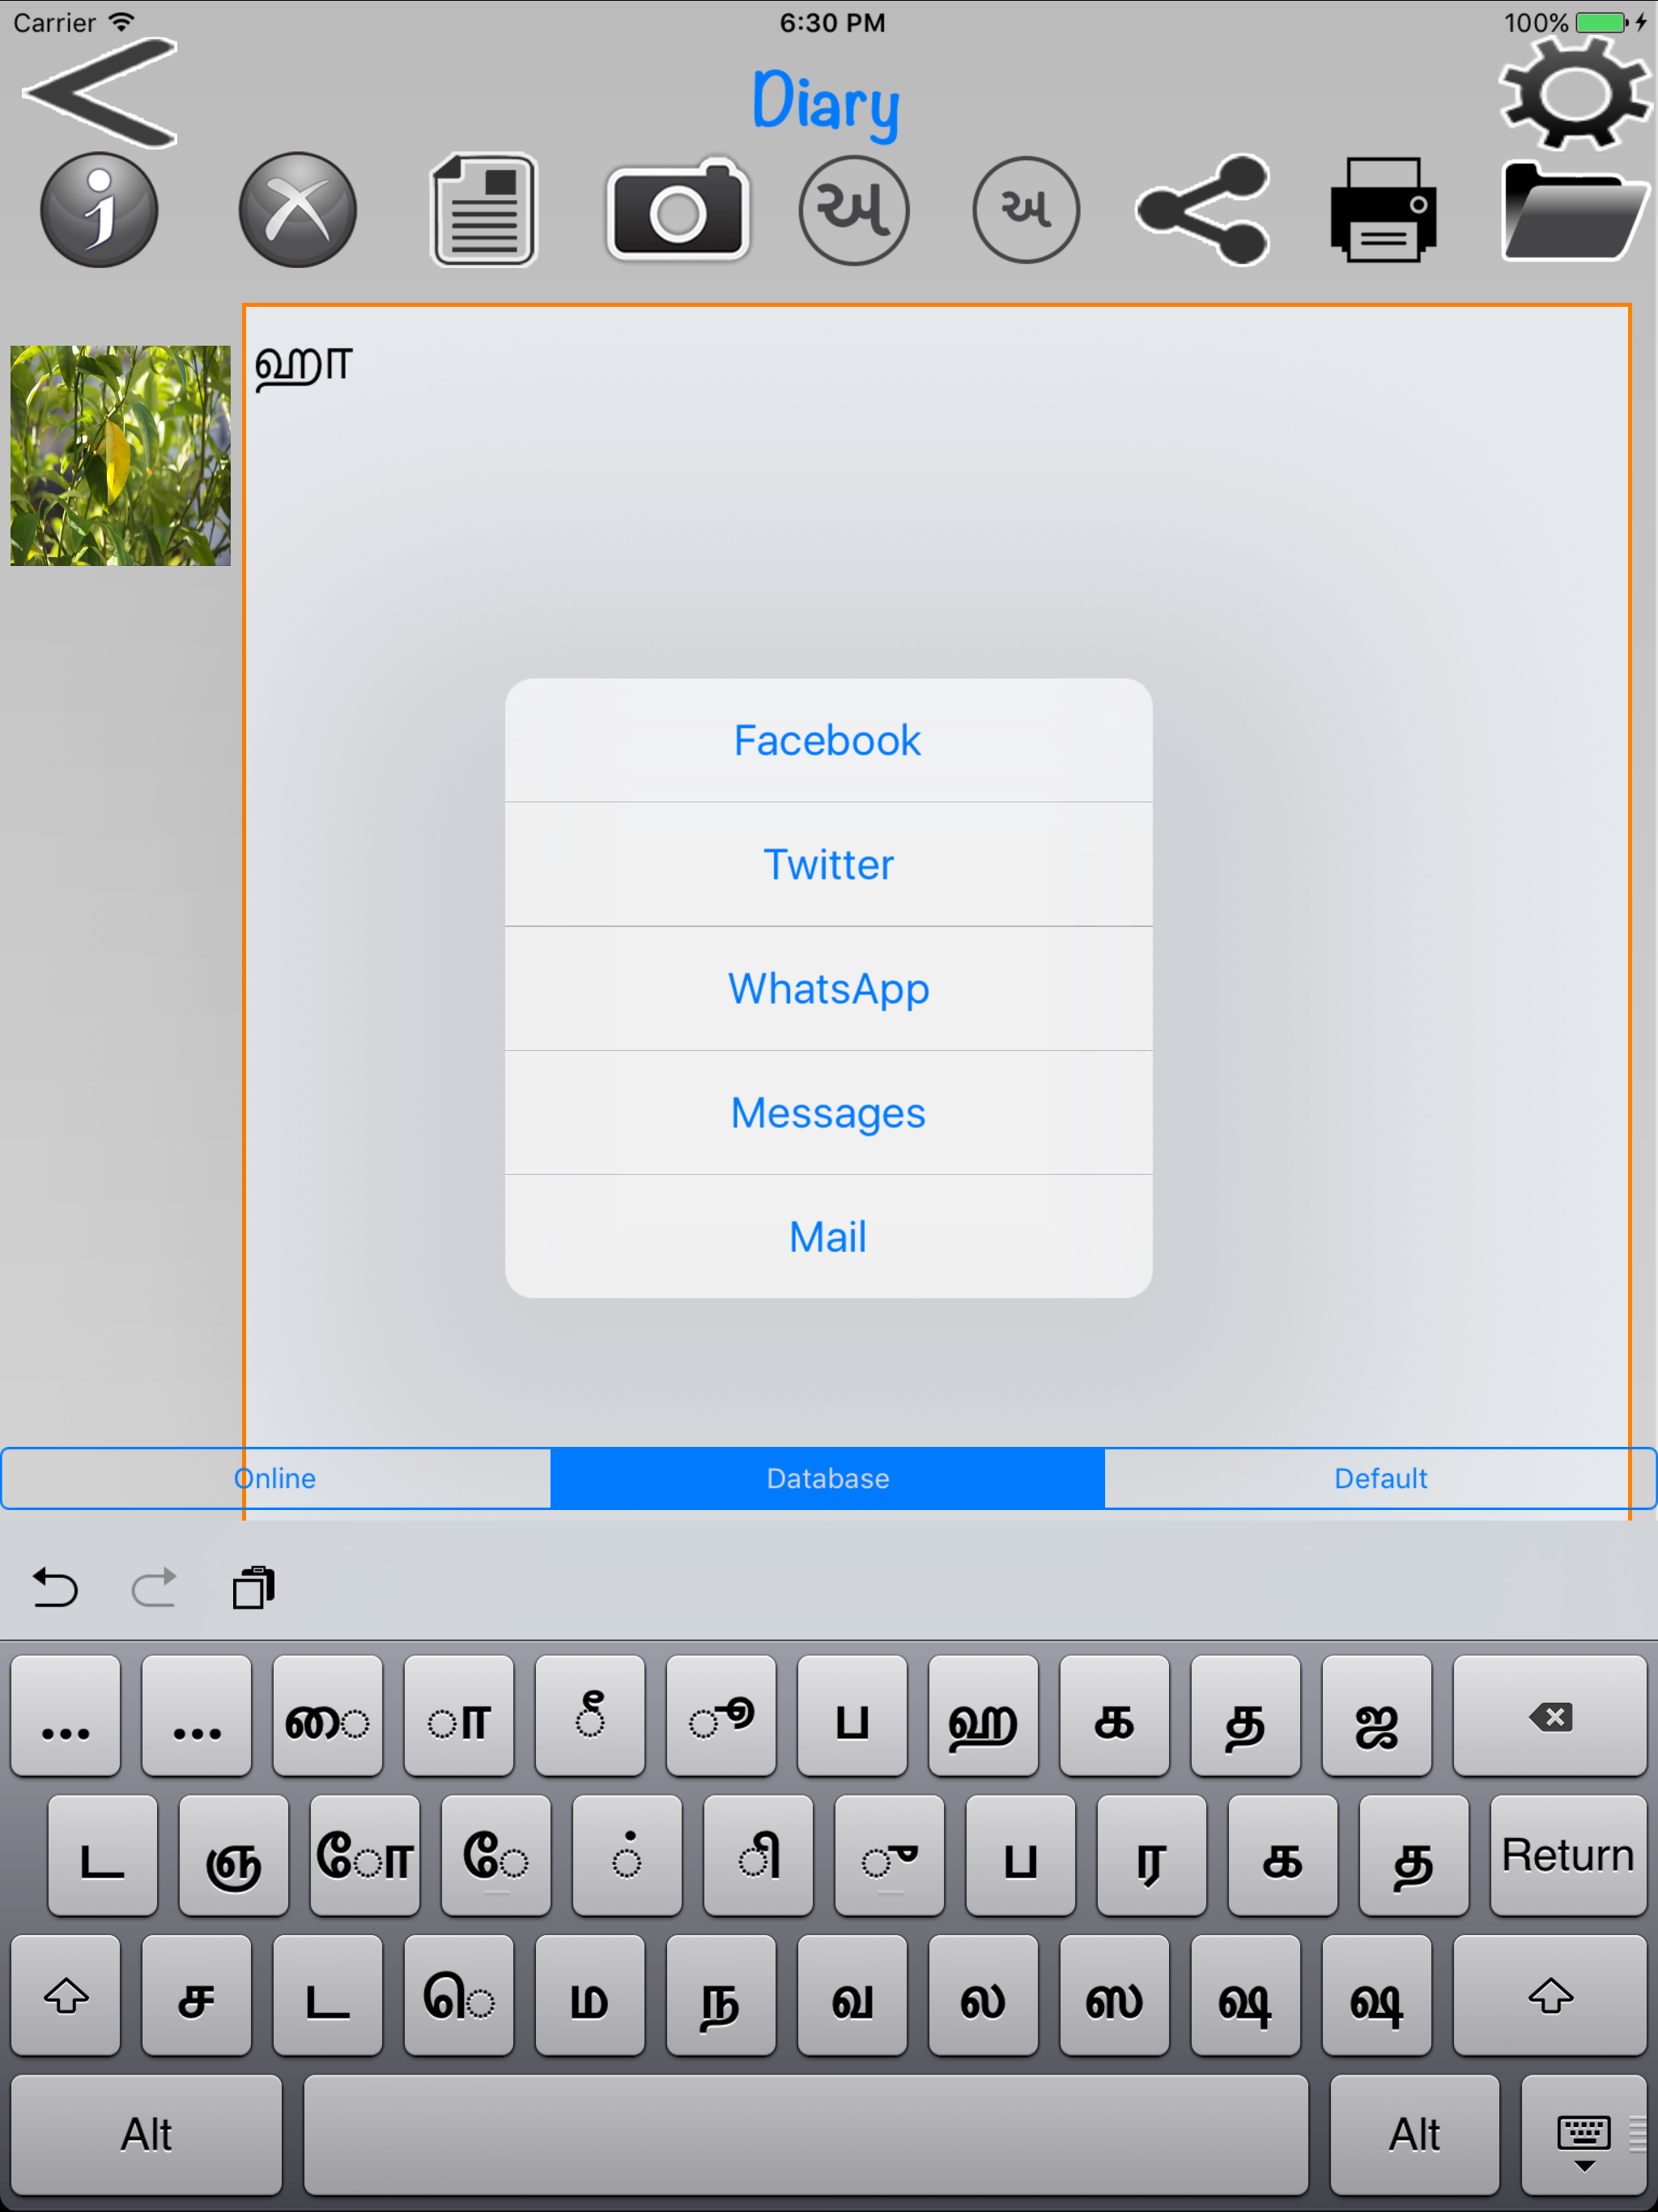
Task: Tap the ம key on keyboard
Action: tap(590, 1996)
